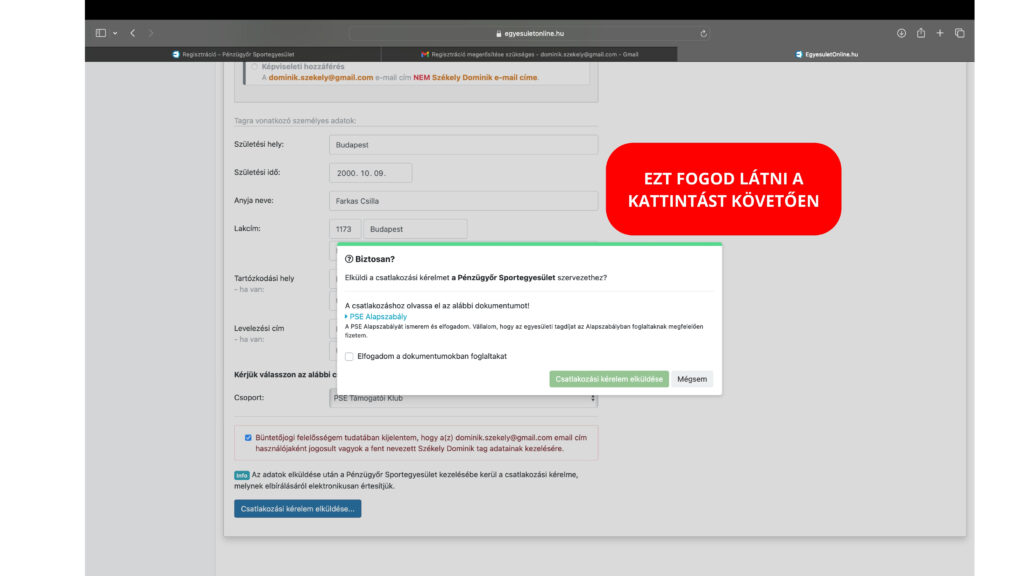Open a new tab with the plus icon

(940, 33)
